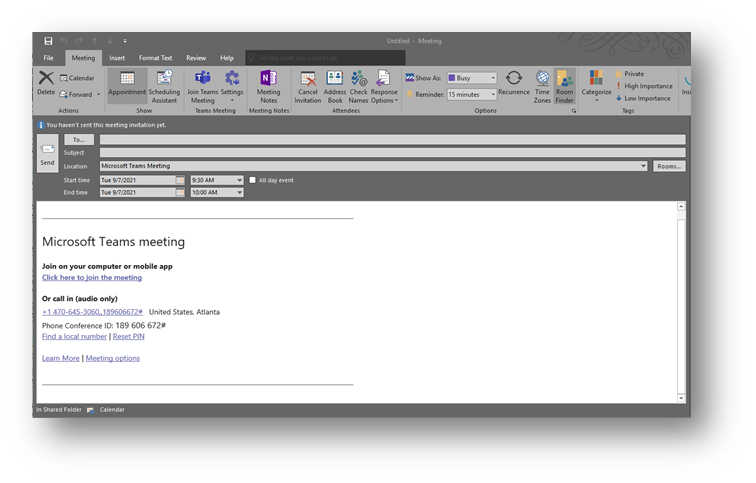Set meeting Recurrence
The height and width of the screenshot is (483, 756).
[x=513, y=83]
